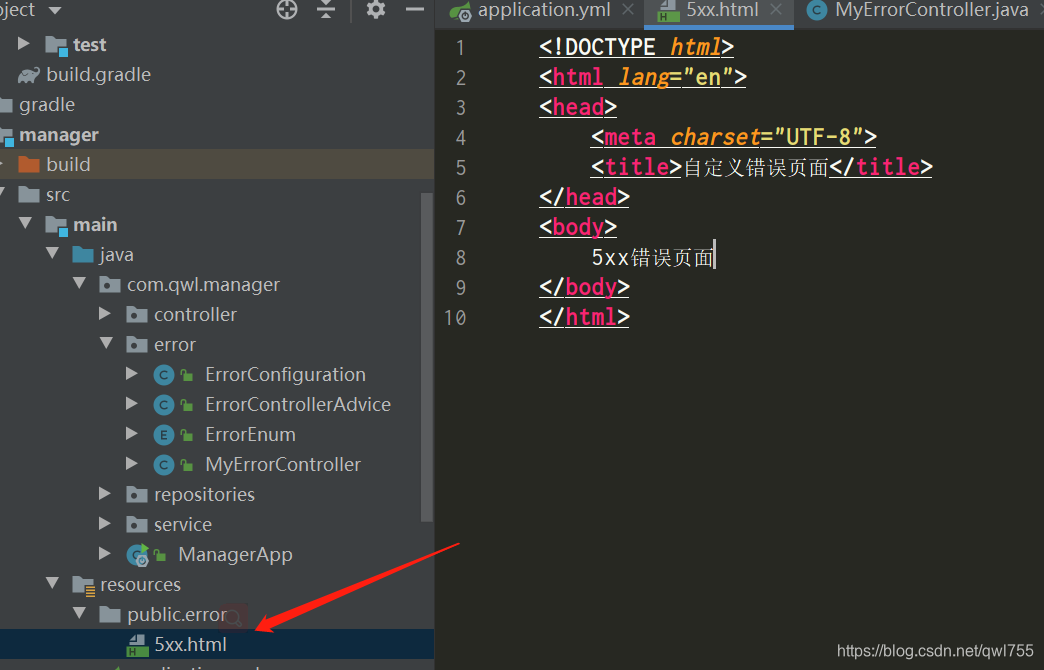Open the Project panel settings gear
Screen dimensions: 1044x670
374,11
